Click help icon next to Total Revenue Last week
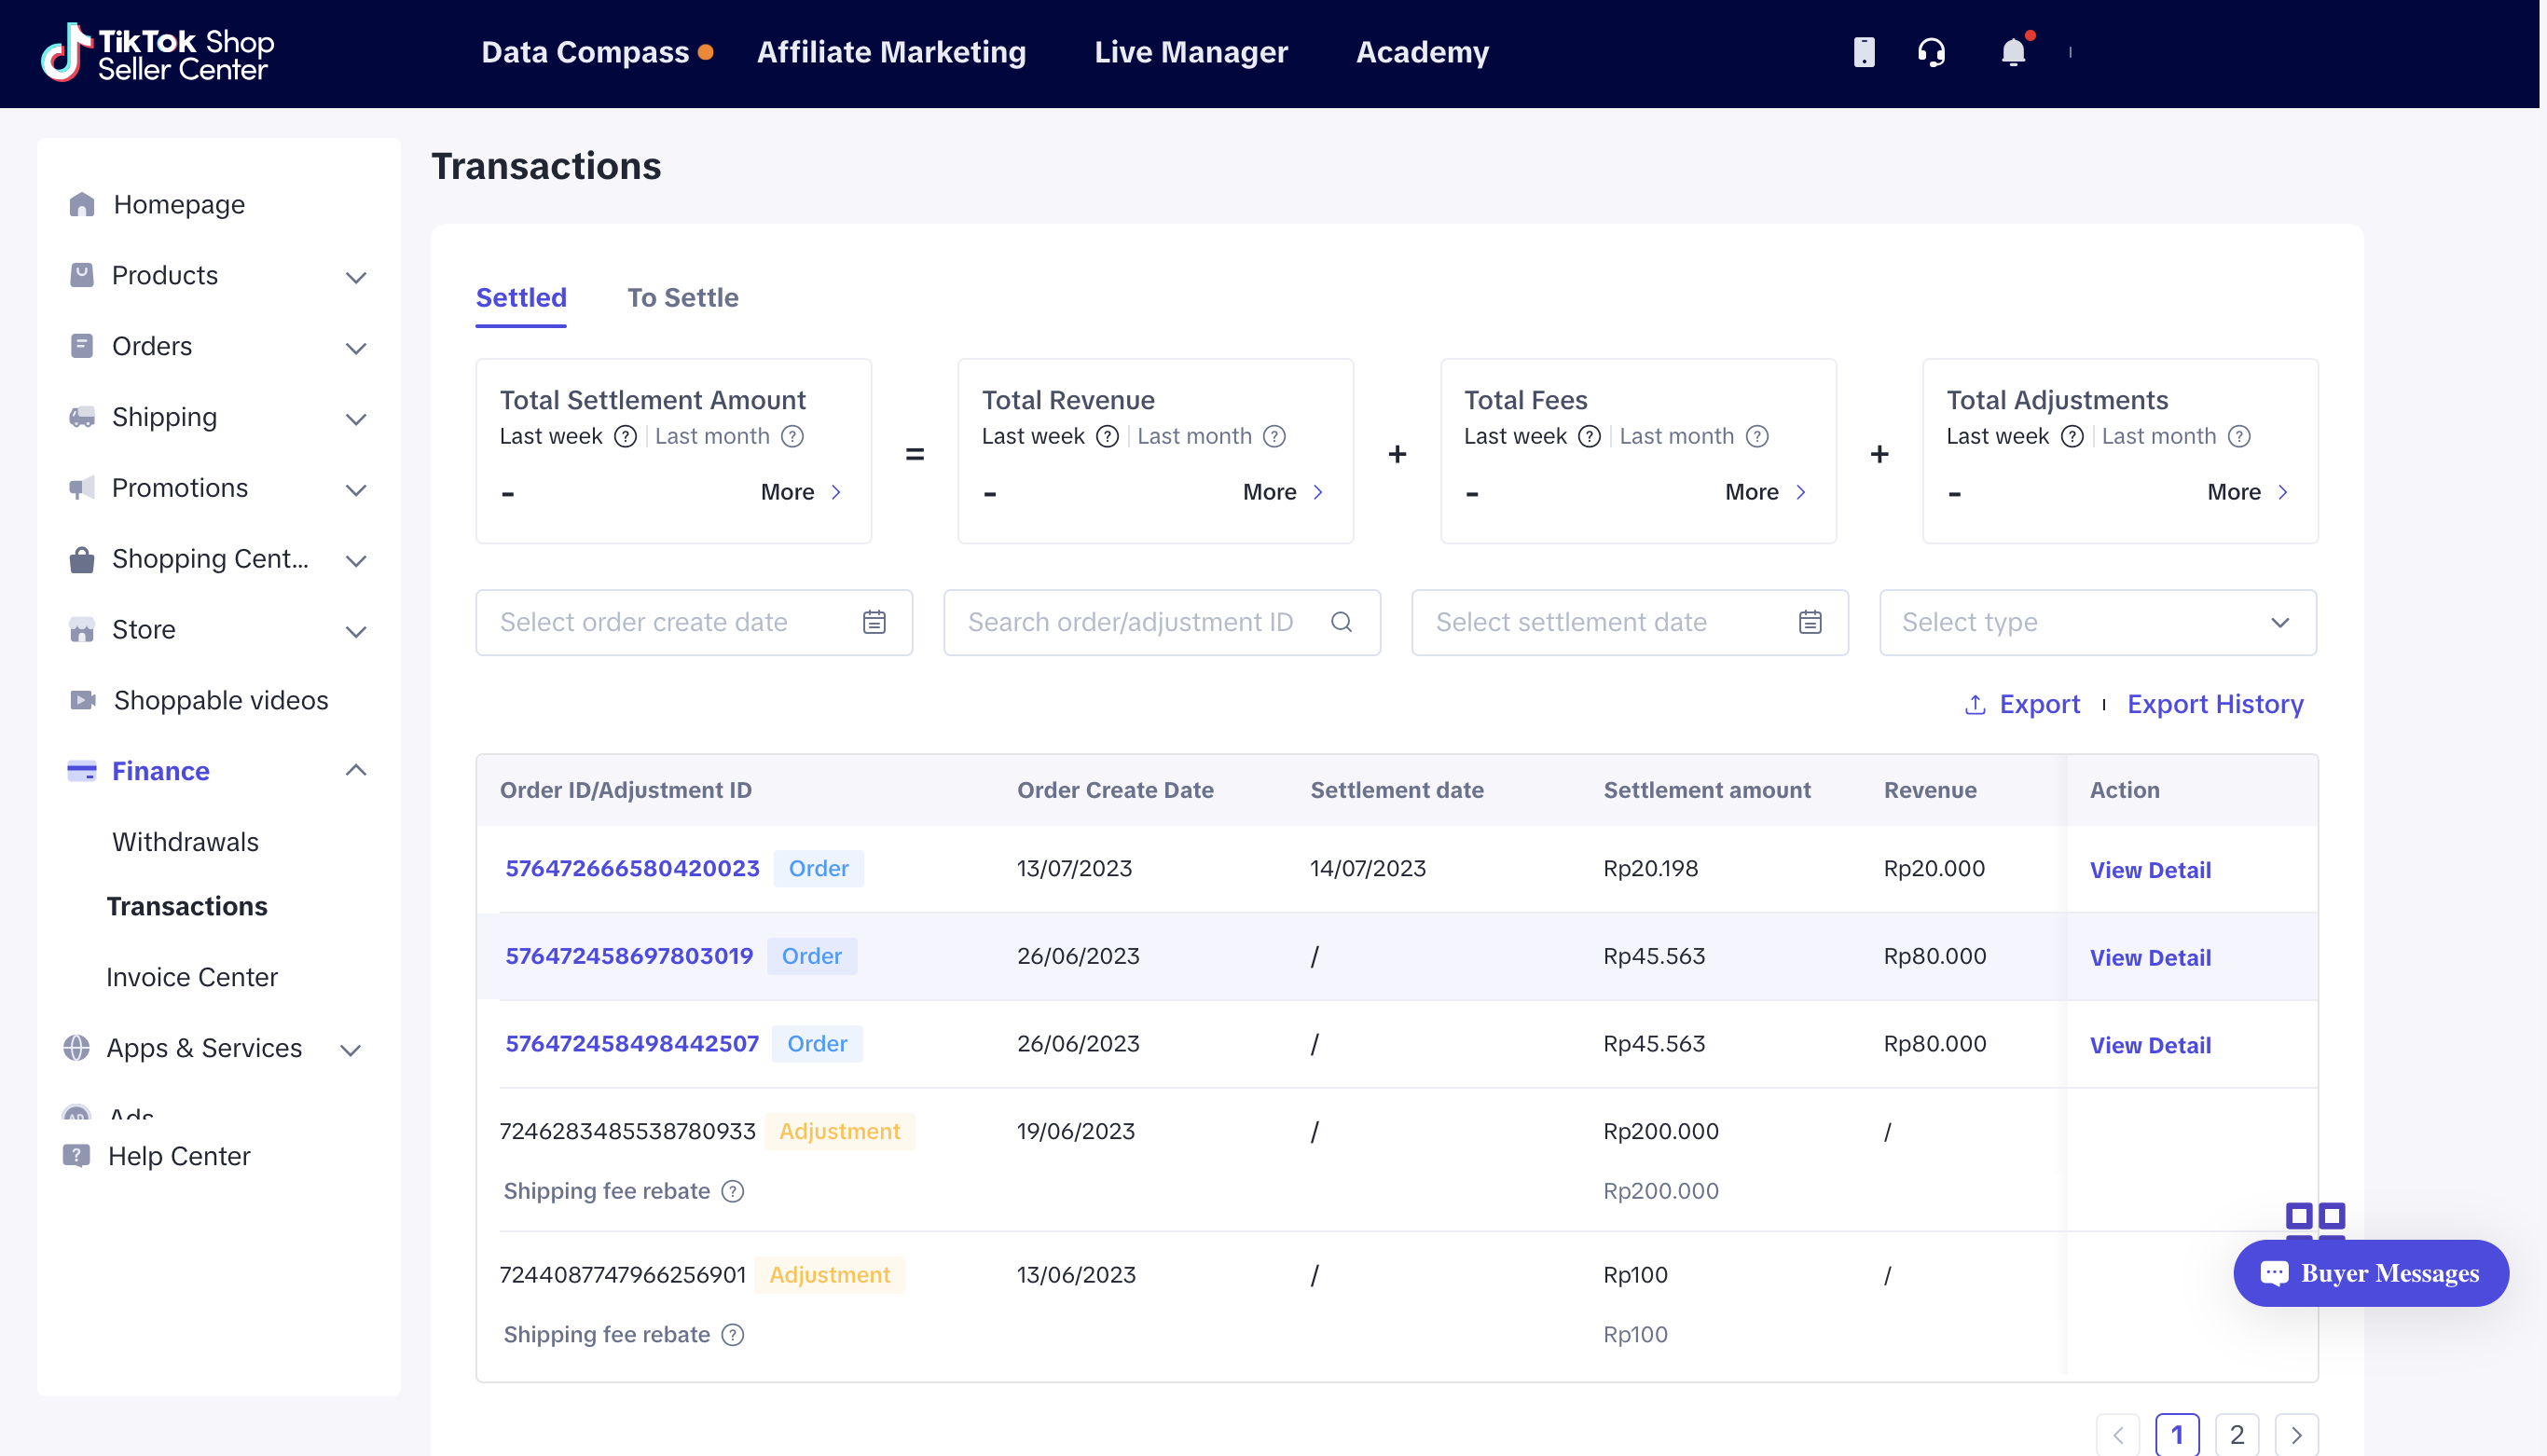This screenshot has width=2547, height=1456. pyautogui.click(x=1107, y=436)
